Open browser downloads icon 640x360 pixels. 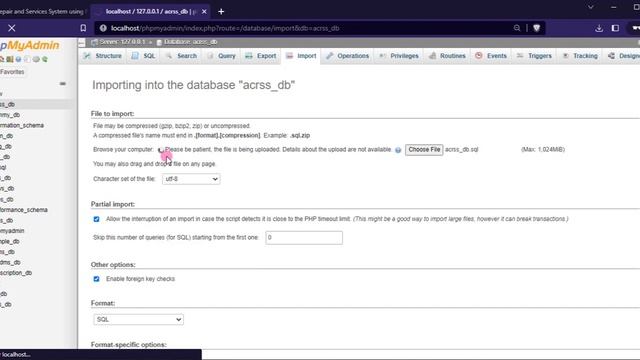coord(599,28)
